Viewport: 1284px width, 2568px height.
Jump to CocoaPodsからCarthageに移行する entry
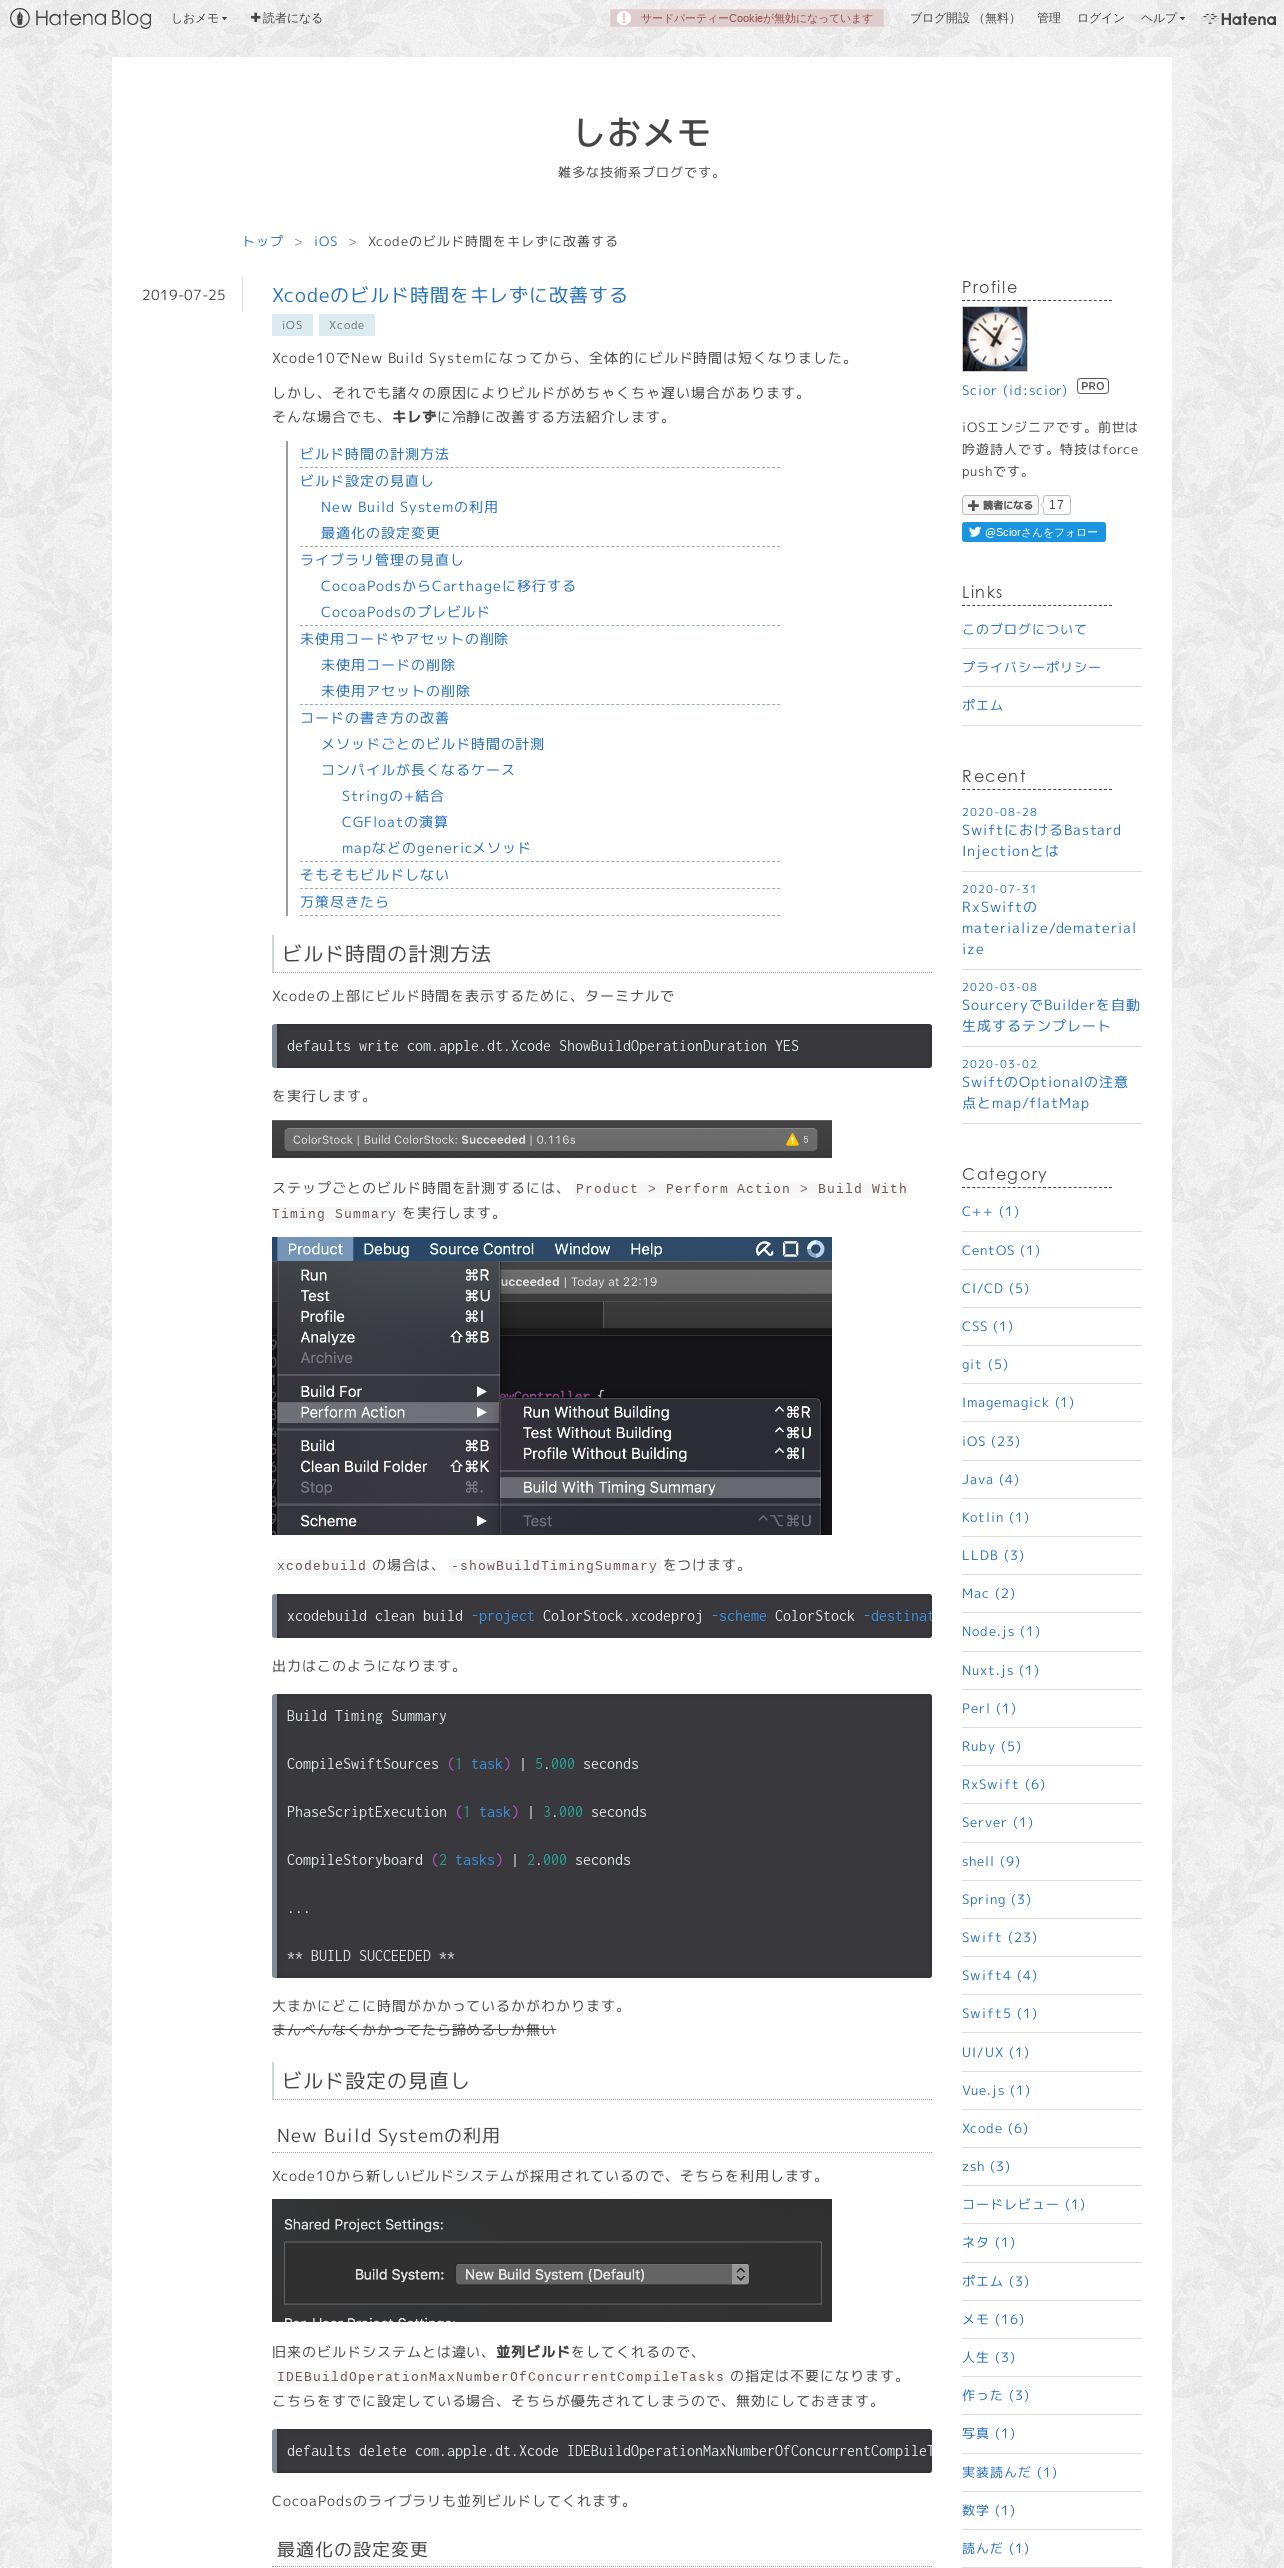[x=448, y=586]
